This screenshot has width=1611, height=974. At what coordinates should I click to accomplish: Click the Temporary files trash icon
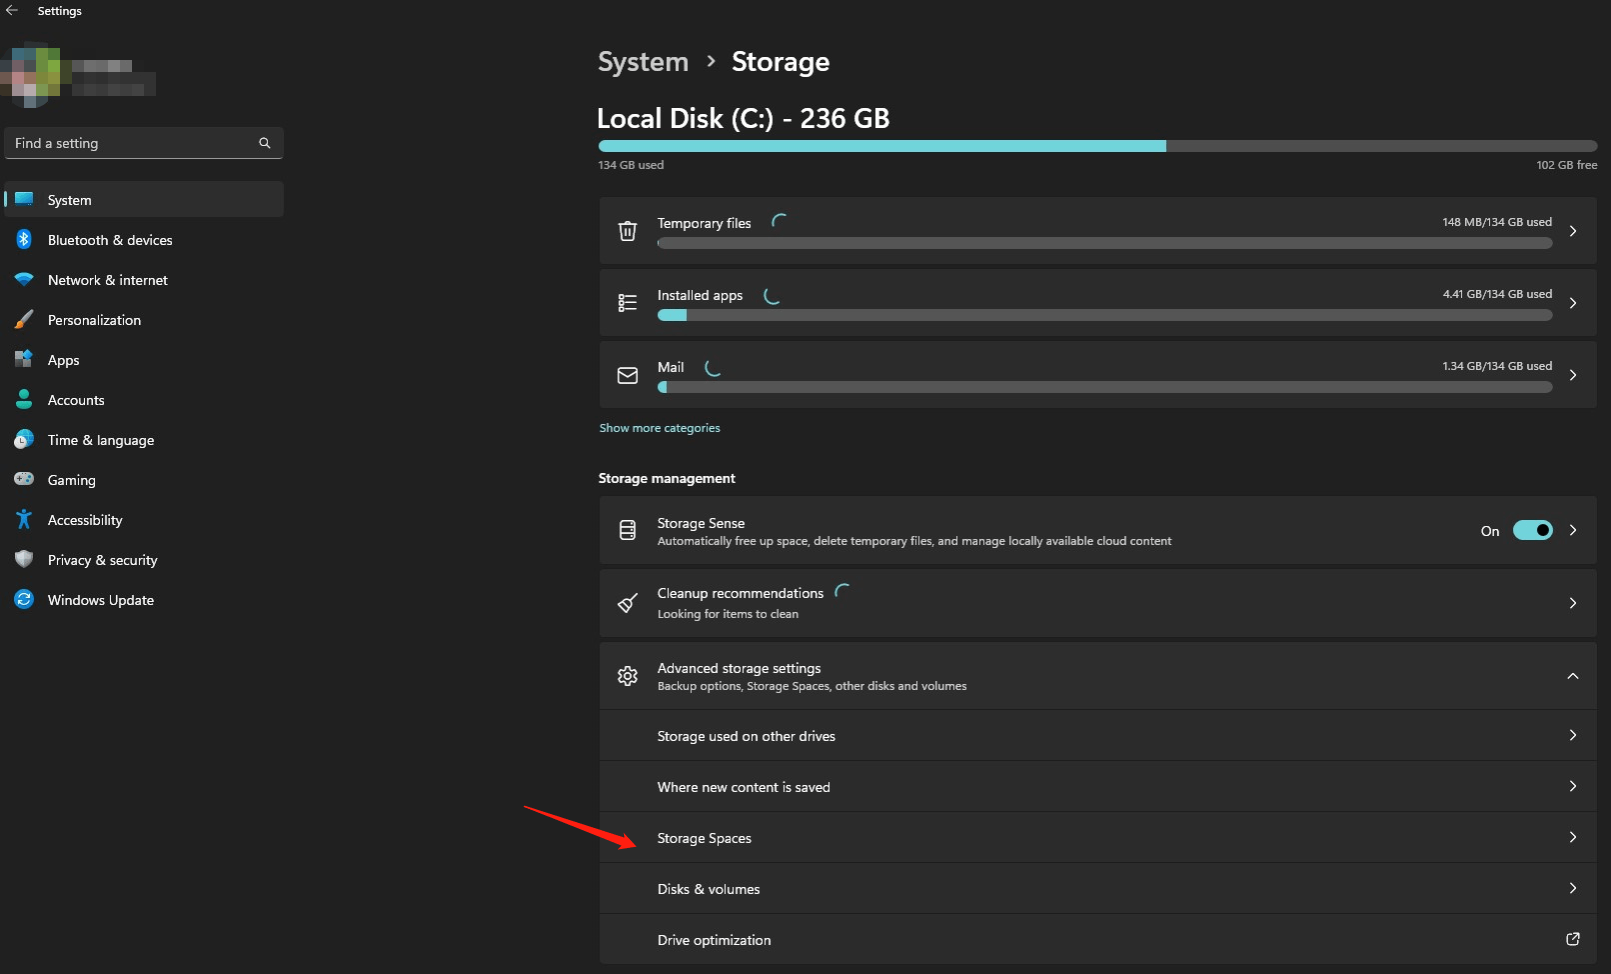(x=627, y=231)
